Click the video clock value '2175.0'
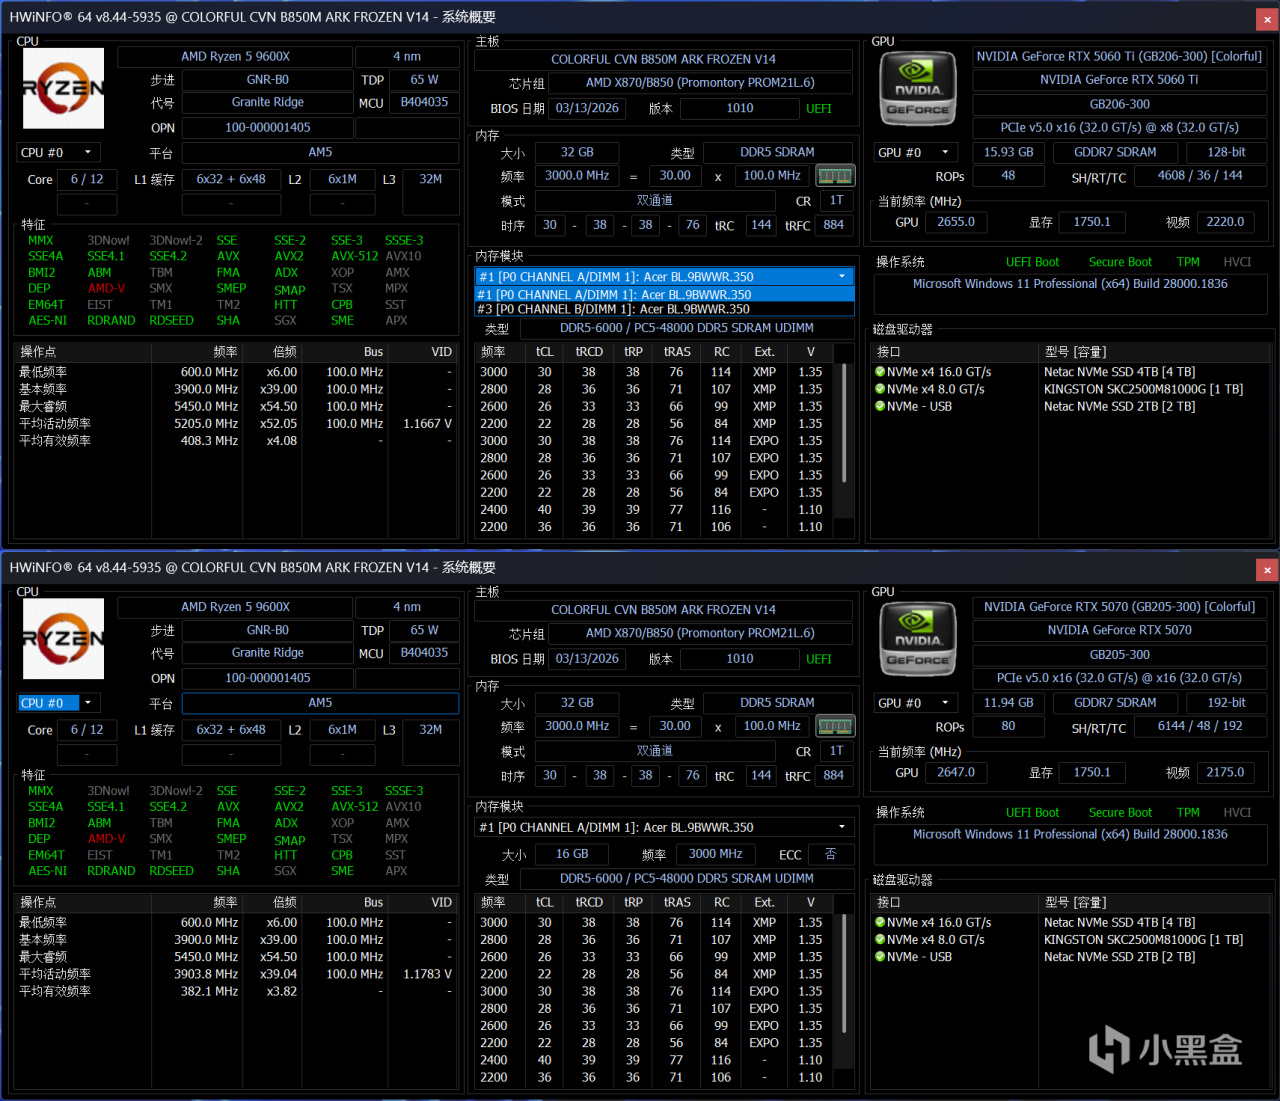Viewport: 1280px width, 1101px height. pos(1225,772)
